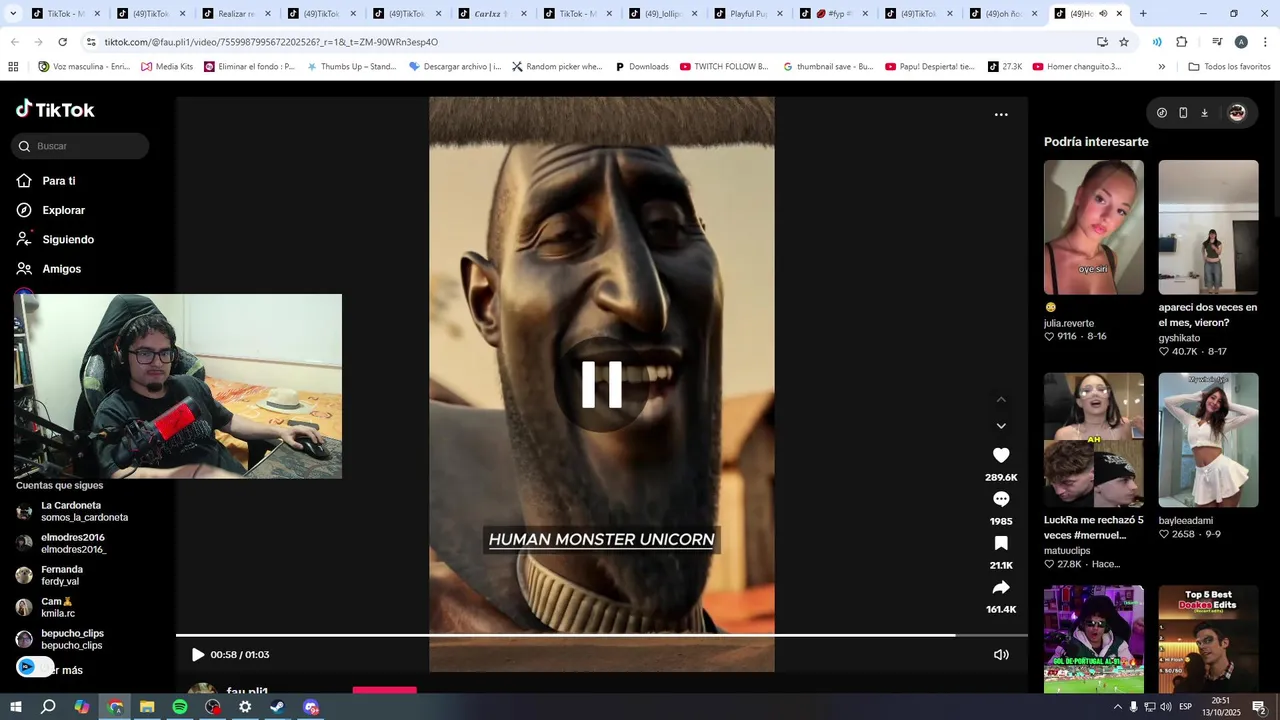This screenshot has width=1280, height=720.
Task: Click the address bar URL
Action: tap(271, 42)
